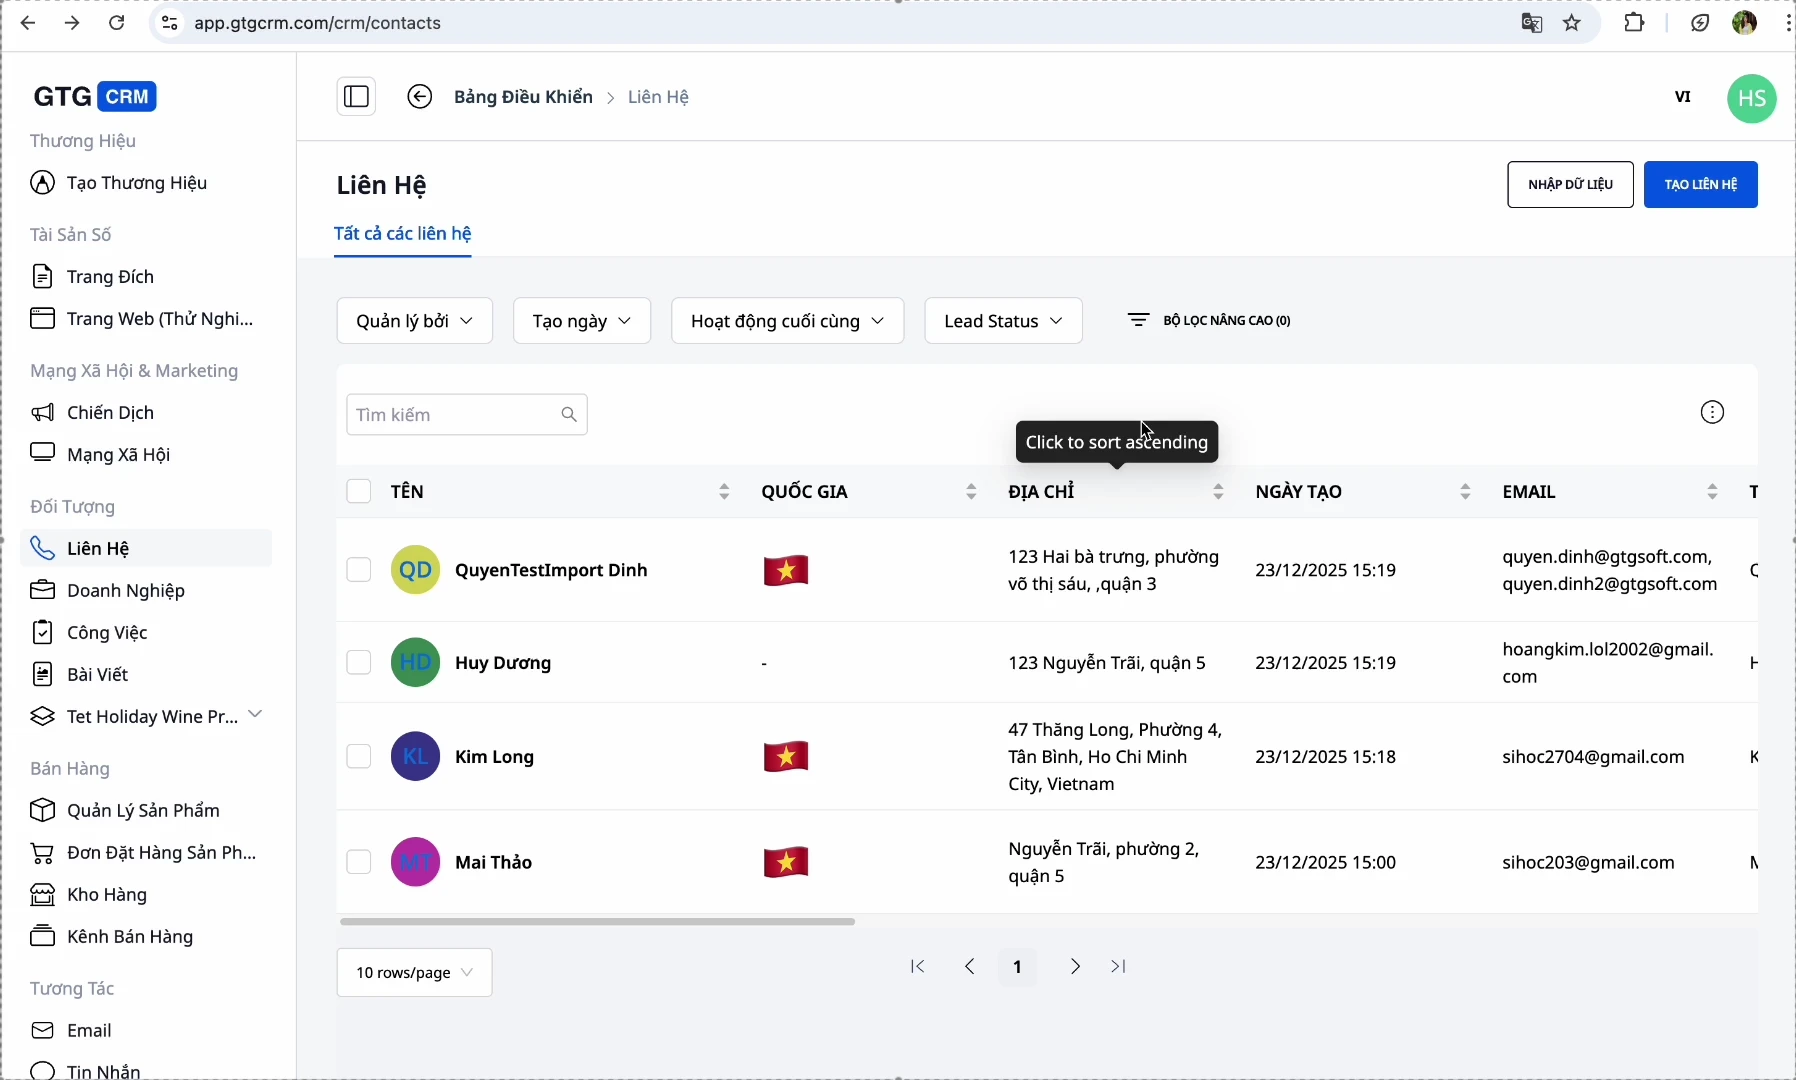This screenshot has height=1080, width=1796.
Task: Click the back arrow circle icon
Action: (x=420, y=97)
